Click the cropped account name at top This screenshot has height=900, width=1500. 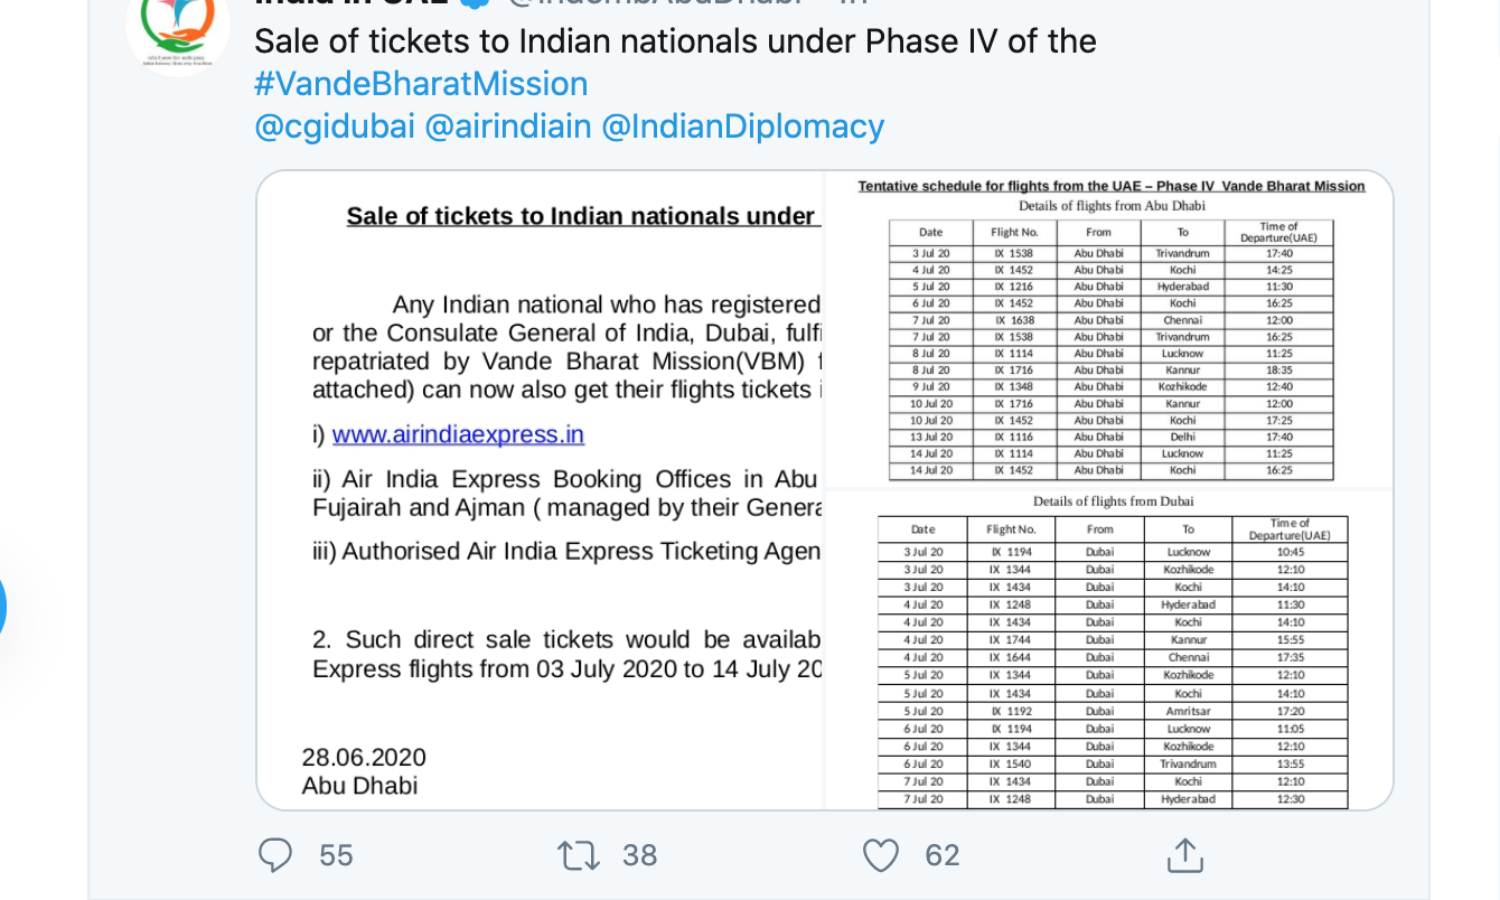(350, 3)
